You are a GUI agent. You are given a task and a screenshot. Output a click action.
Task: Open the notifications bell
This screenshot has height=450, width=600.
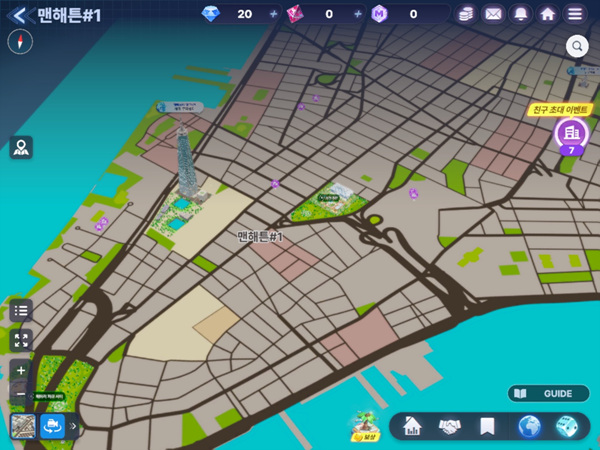pyautogui.click(x=520, y=14)
